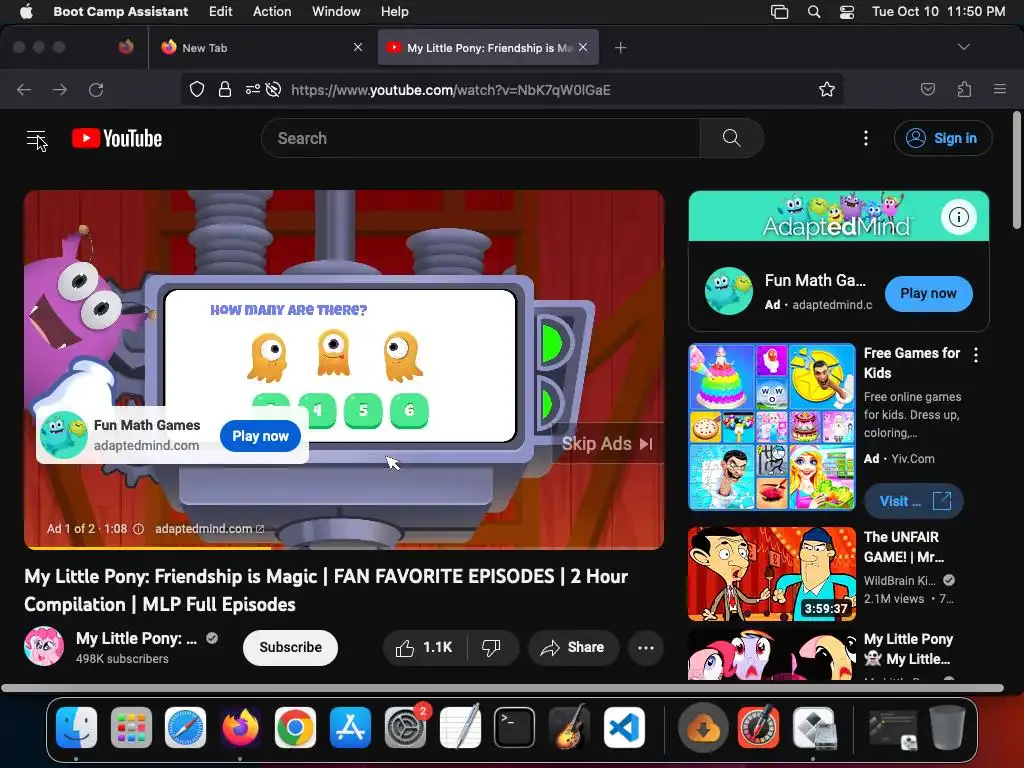Screen dimensions: 1024x768
Task: Click the Subscribe button
Action: (290, 647)
